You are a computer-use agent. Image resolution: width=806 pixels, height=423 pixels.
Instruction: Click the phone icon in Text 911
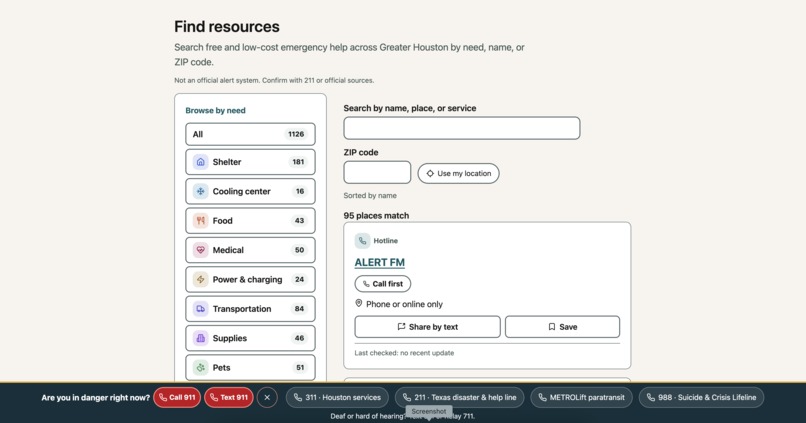click(214, 397)
